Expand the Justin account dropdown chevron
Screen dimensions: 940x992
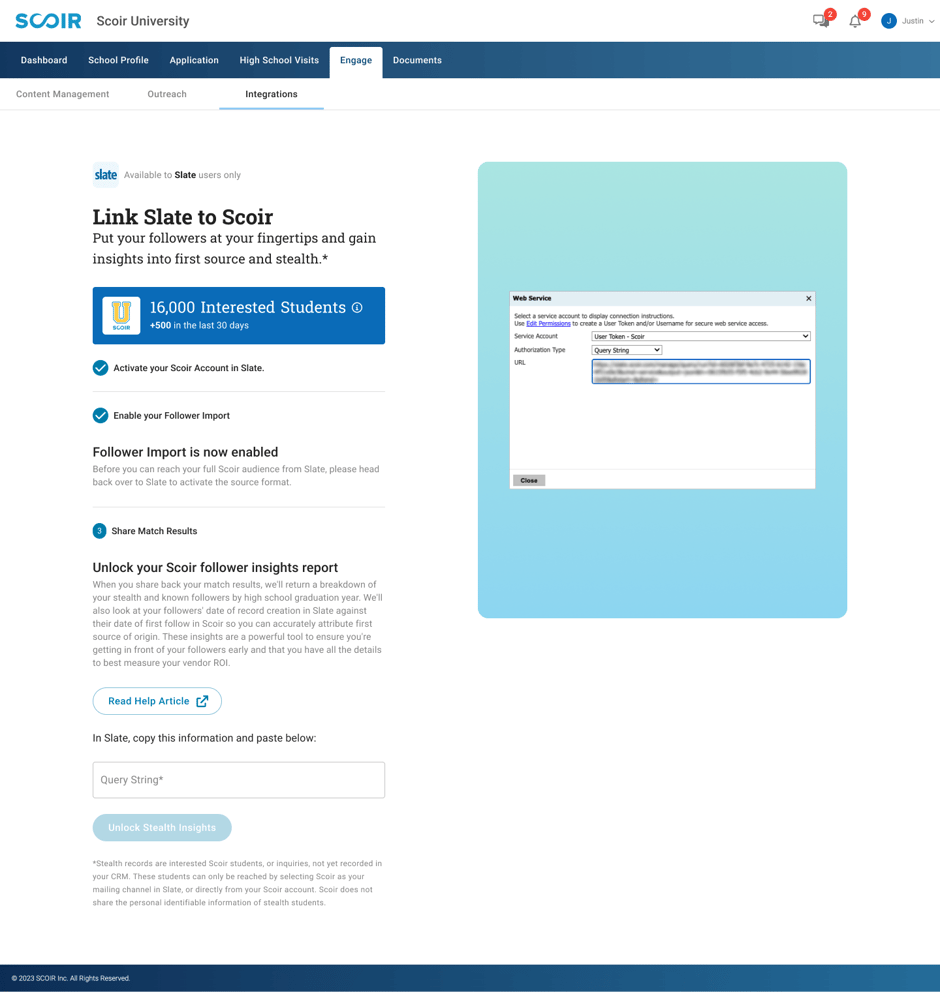[931, 22]
